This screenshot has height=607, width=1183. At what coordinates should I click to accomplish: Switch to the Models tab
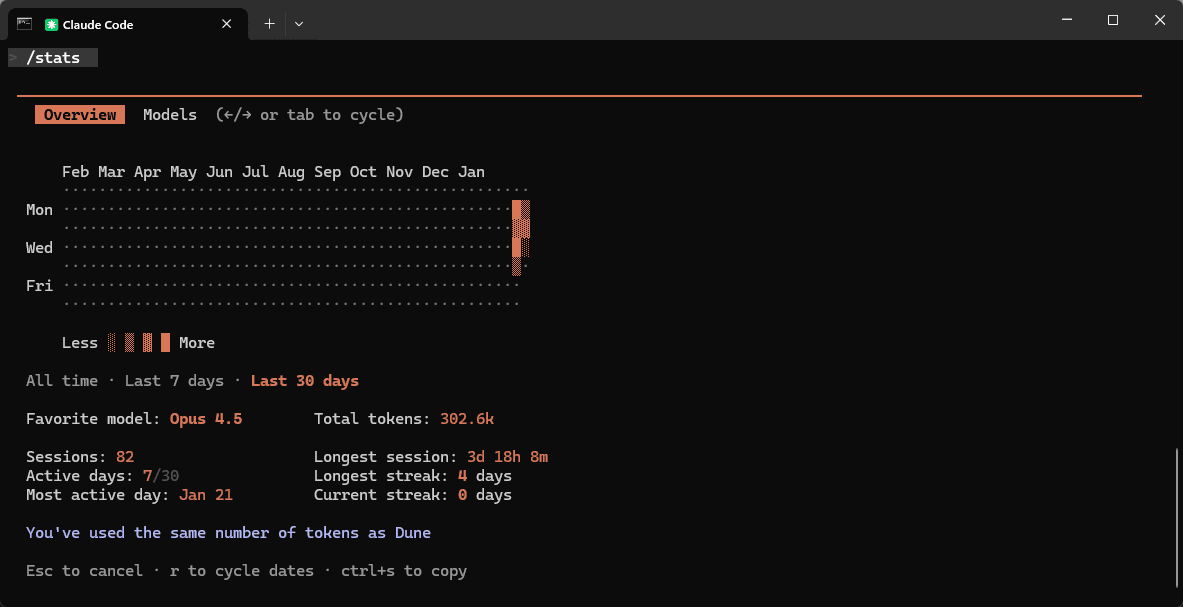[170, 114]
